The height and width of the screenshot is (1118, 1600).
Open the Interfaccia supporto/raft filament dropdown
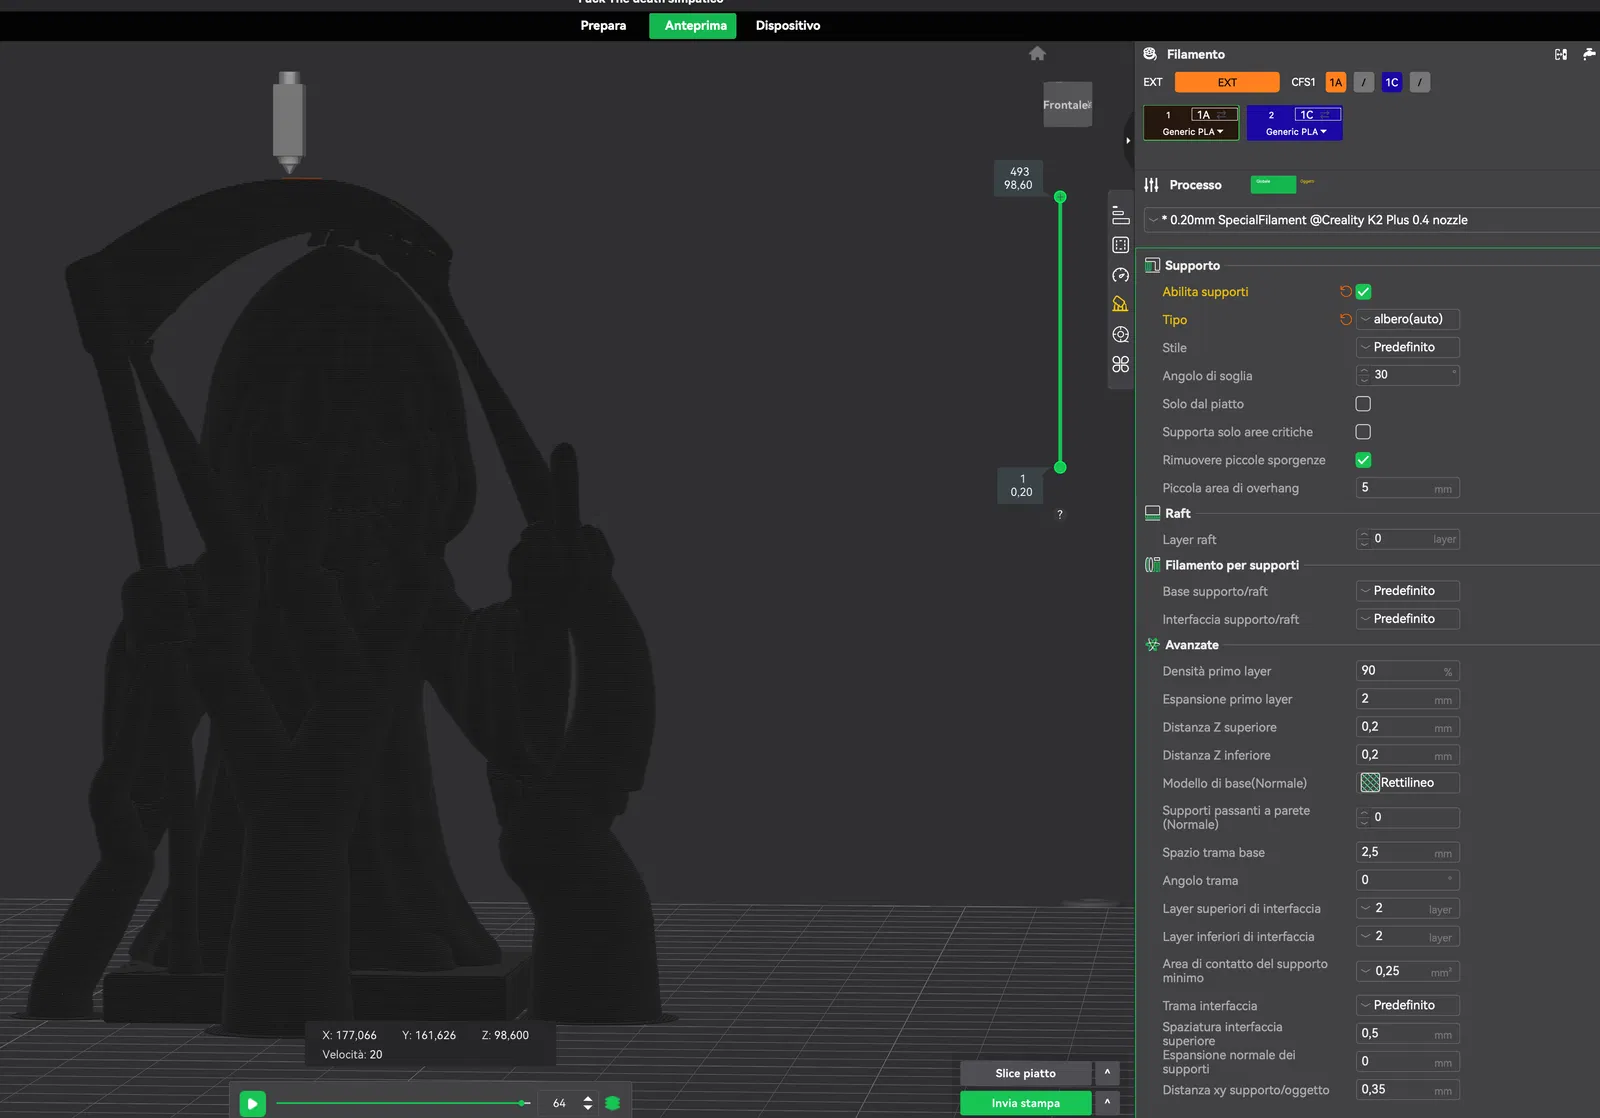click(1407, 619)
